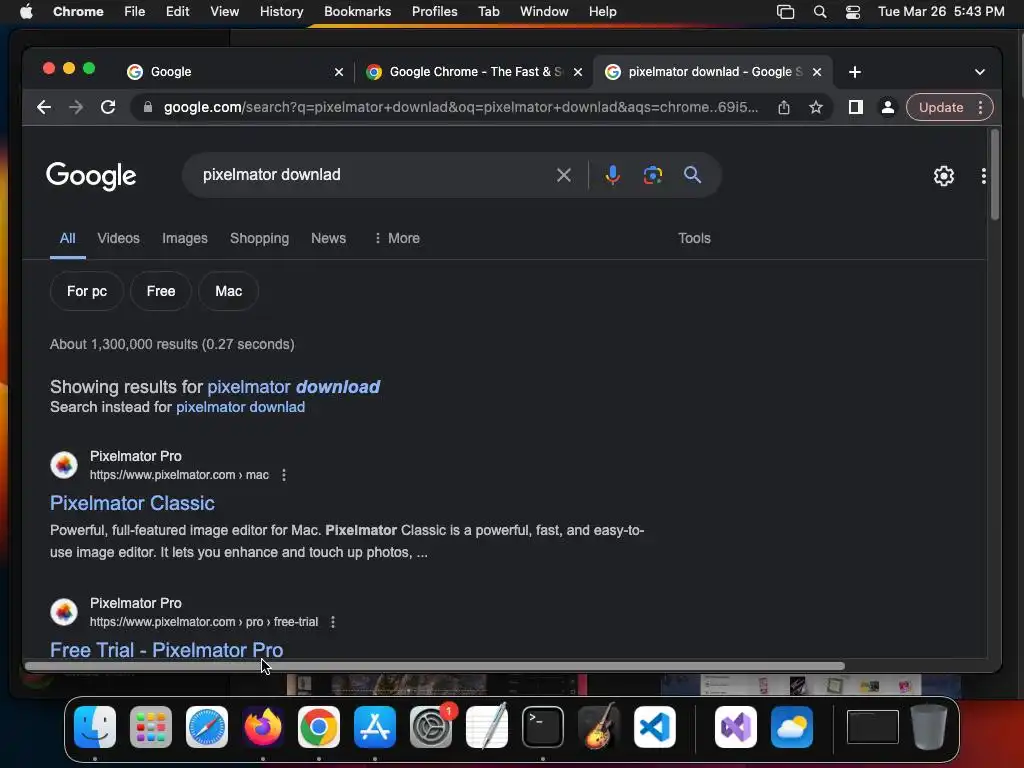This screenshot has height=768, width=1024.
Task: Click the vertical page scrollbar
Action: (x=995, y=174)
